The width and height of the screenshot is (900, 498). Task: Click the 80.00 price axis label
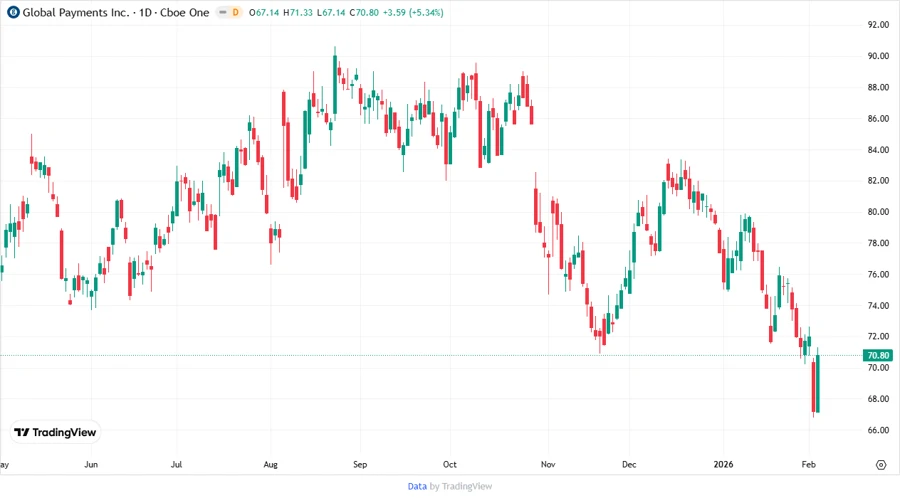pos(878,212)
